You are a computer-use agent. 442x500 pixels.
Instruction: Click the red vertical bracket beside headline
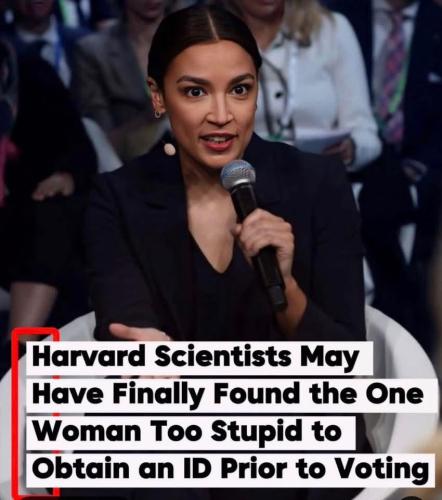(18, 413)
